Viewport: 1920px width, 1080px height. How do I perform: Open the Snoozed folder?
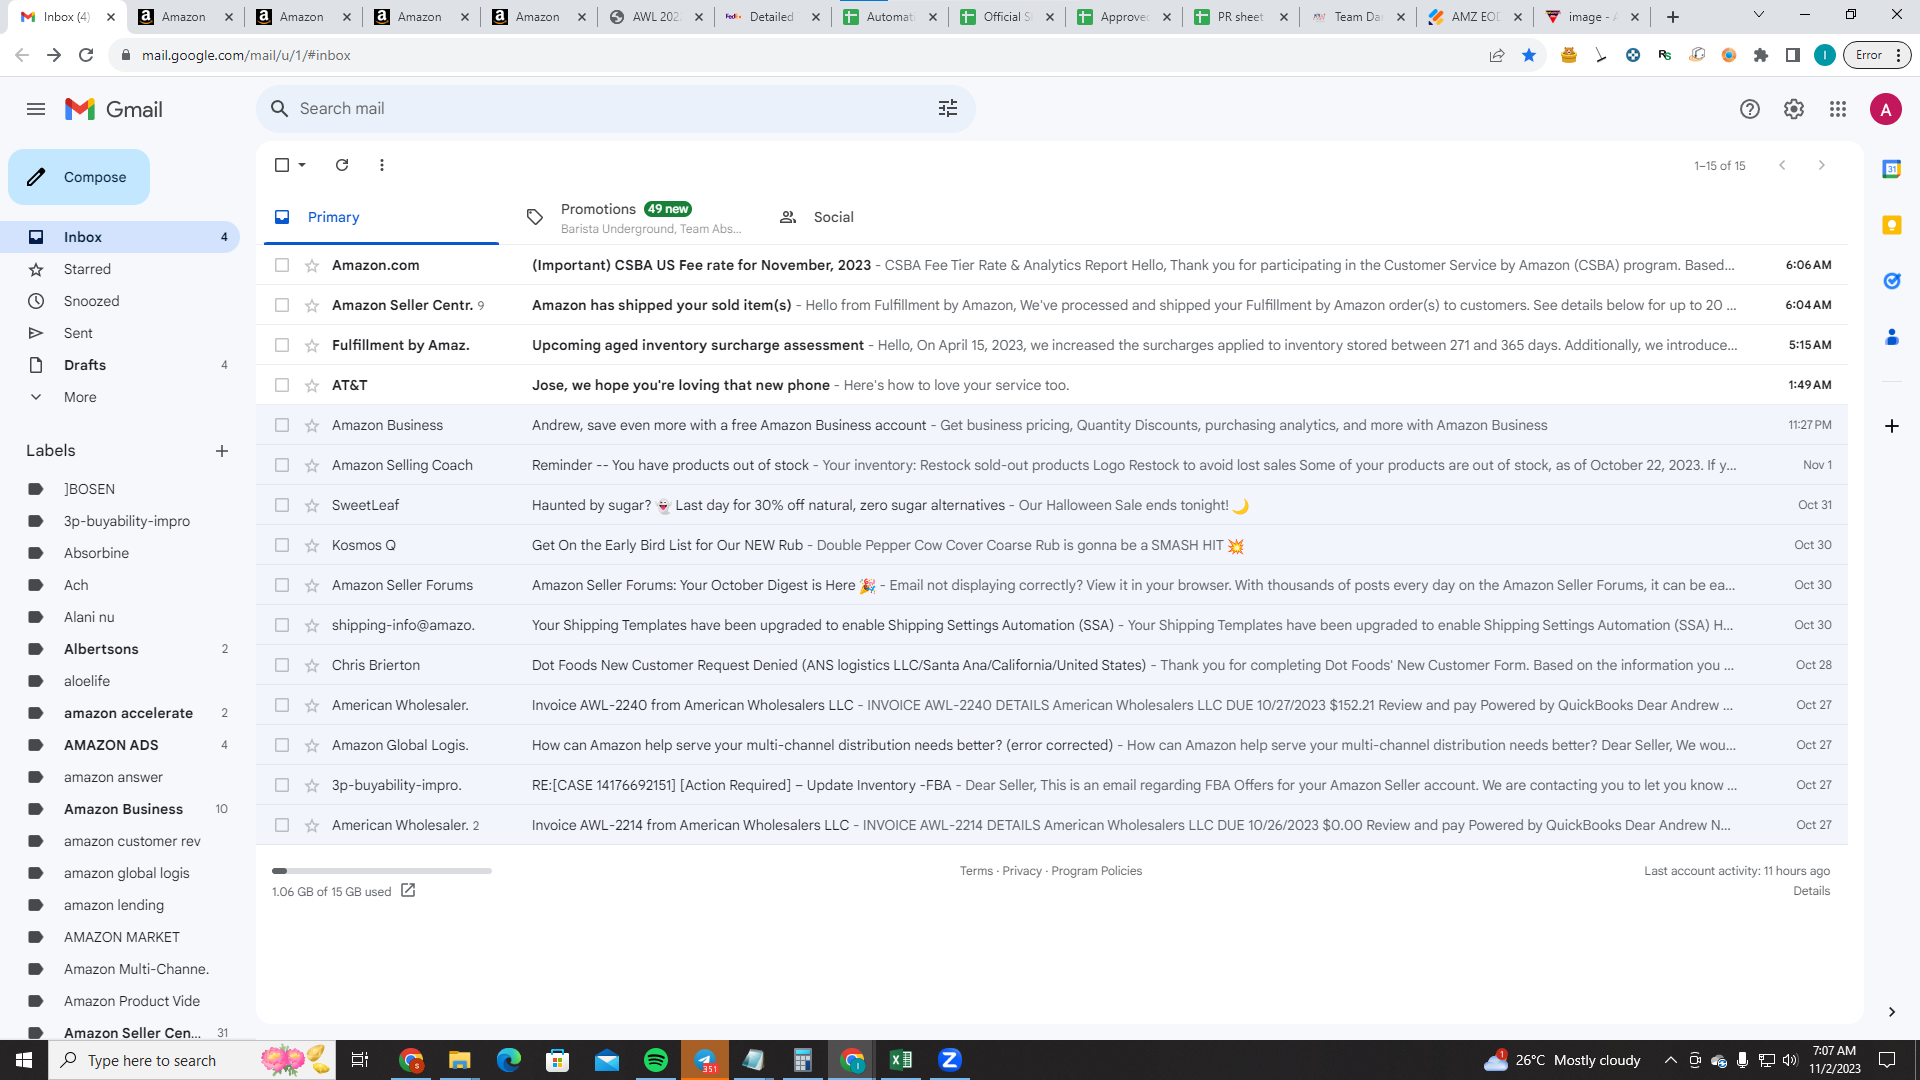[x=91, y=301]
